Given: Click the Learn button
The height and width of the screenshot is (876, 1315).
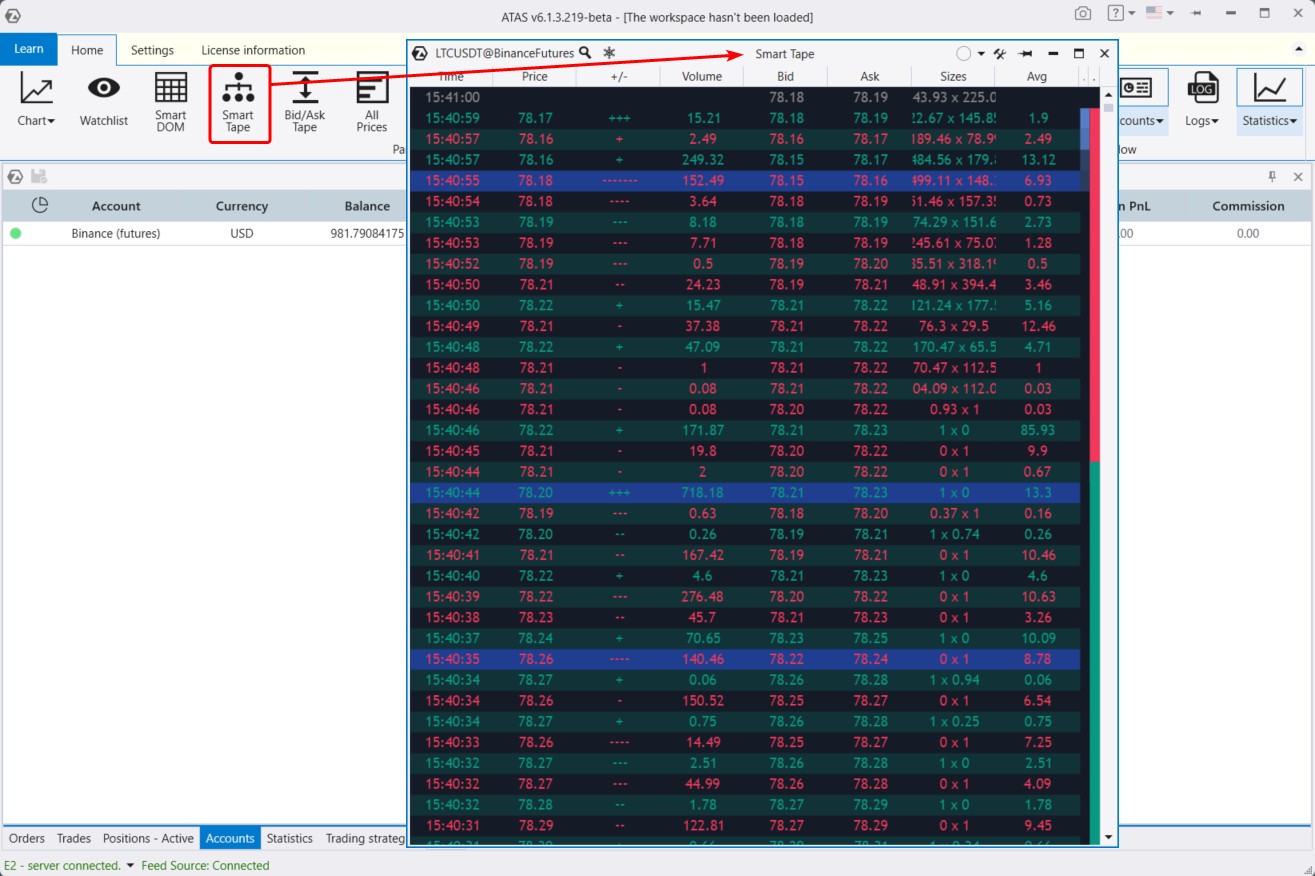Looking at the screenshot, I should click(x=29, y=49).
